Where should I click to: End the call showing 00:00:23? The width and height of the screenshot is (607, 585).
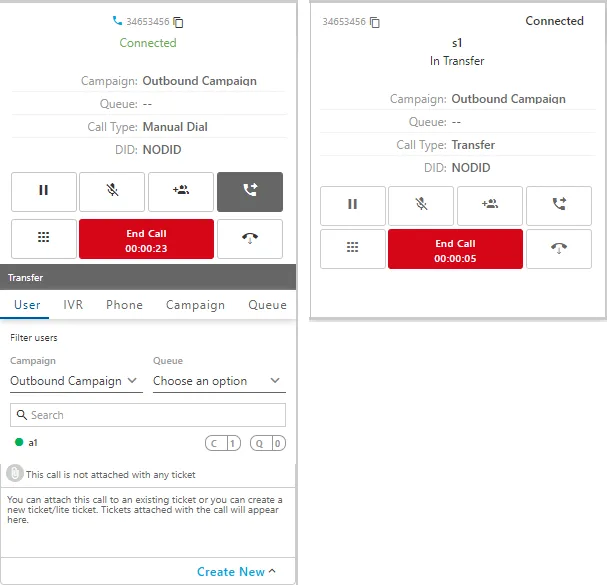pos(146,239)
